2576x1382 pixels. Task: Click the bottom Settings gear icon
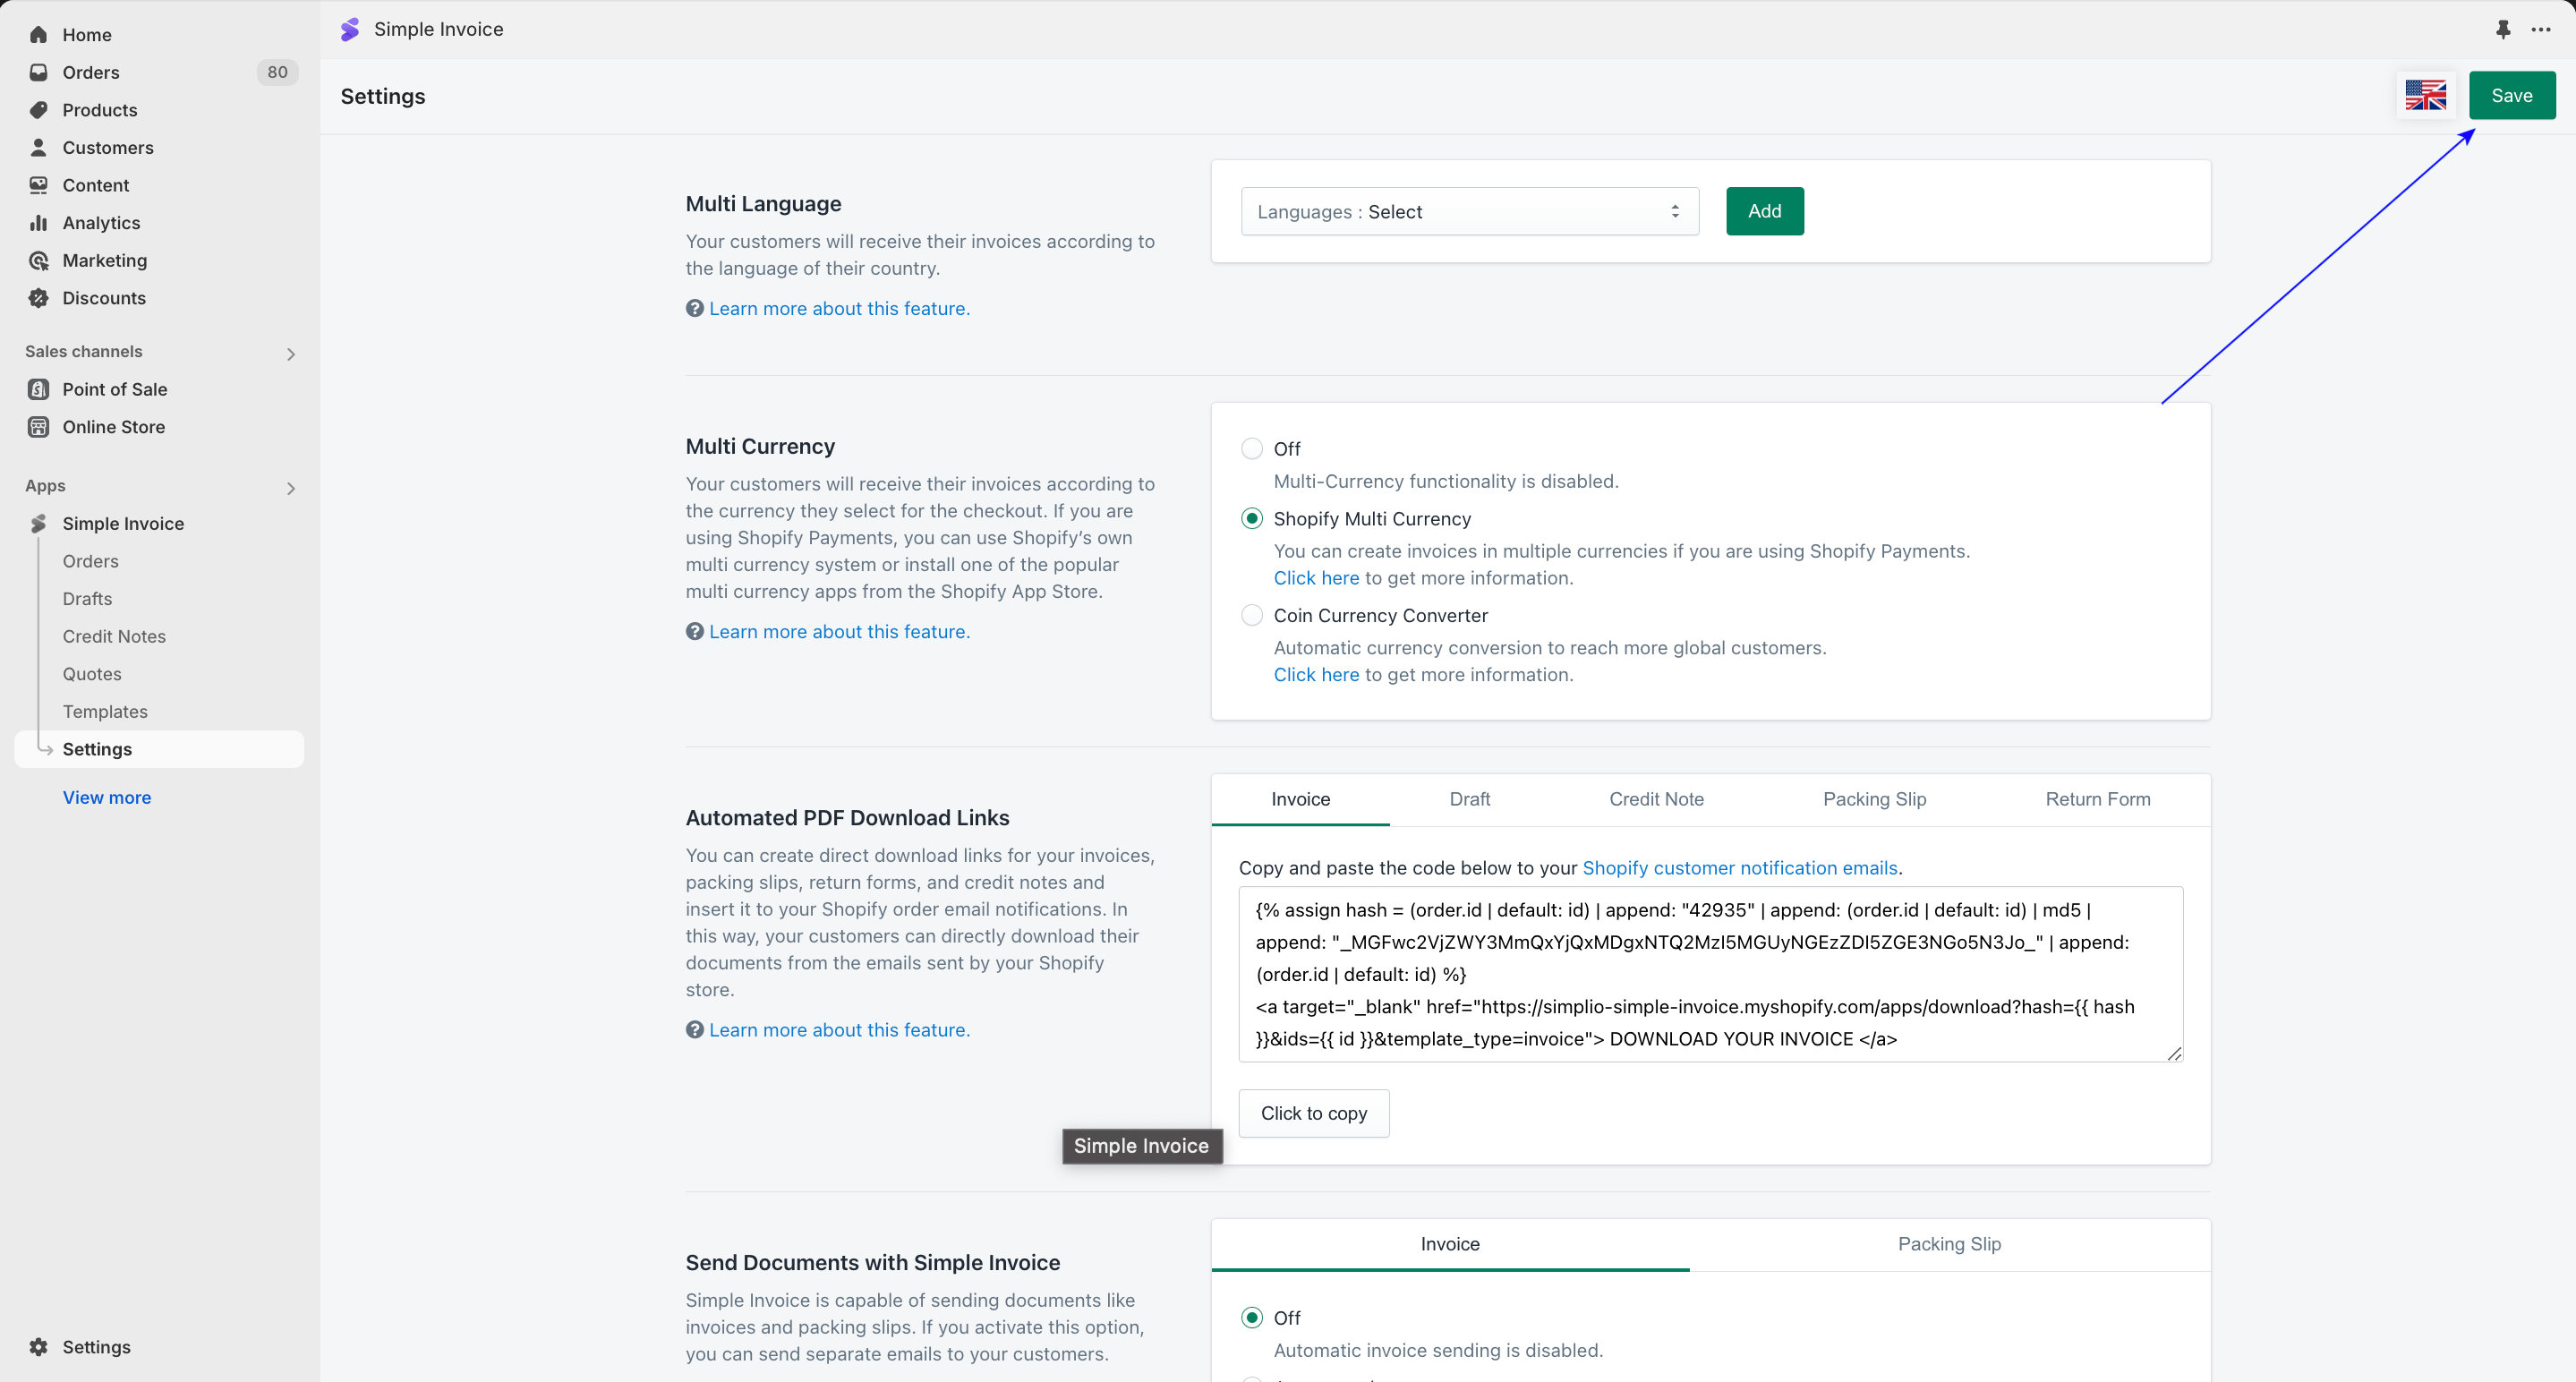[38, 1347]
